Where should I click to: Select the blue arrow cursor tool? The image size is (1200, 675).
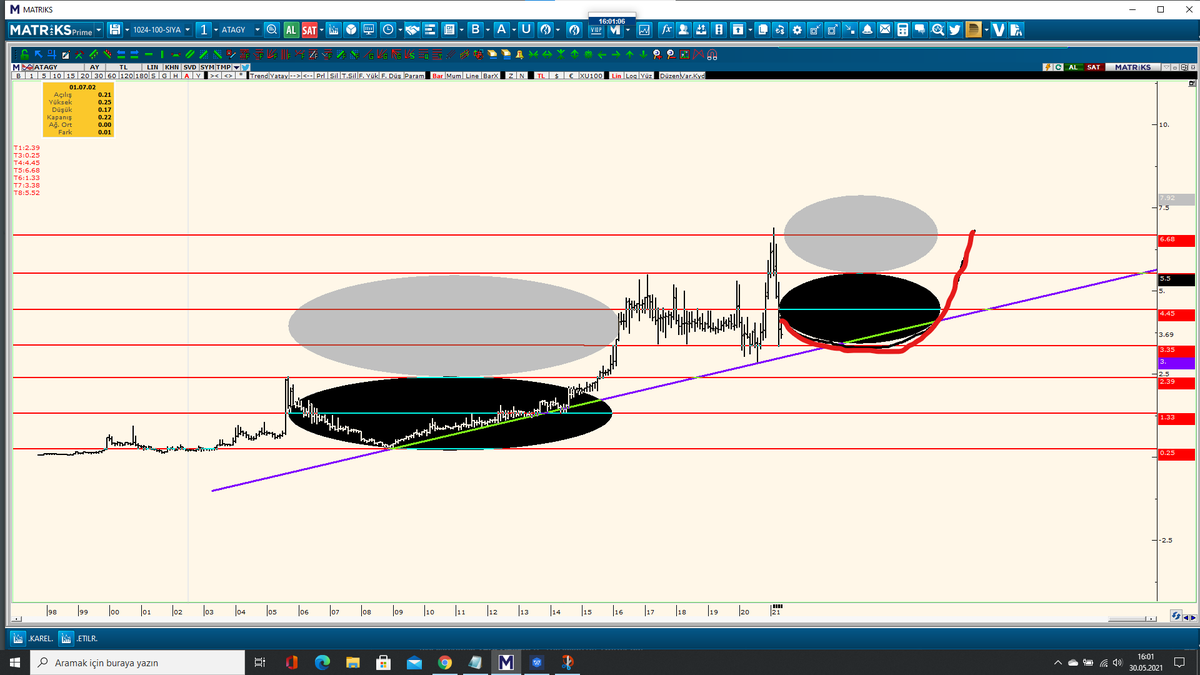tap(37, 54)
